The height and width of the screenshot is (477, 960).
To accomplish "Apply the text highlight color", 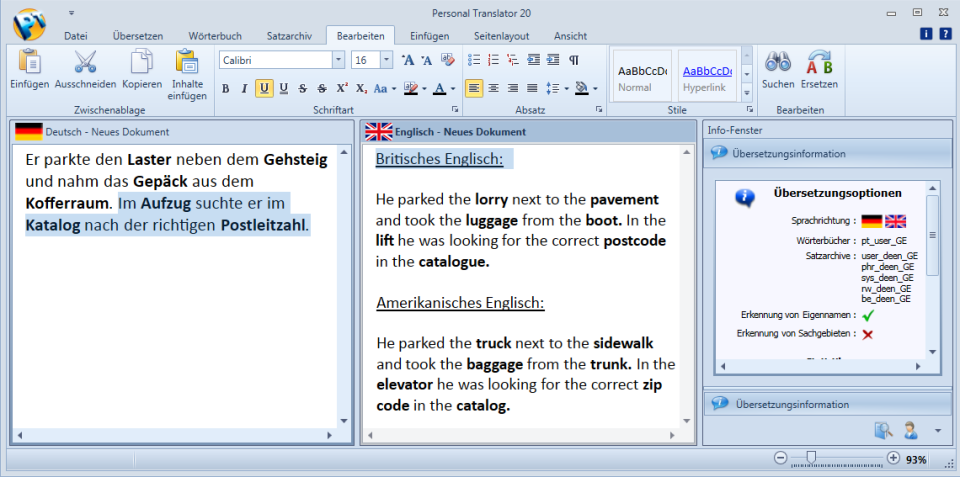I will [411, 89].
